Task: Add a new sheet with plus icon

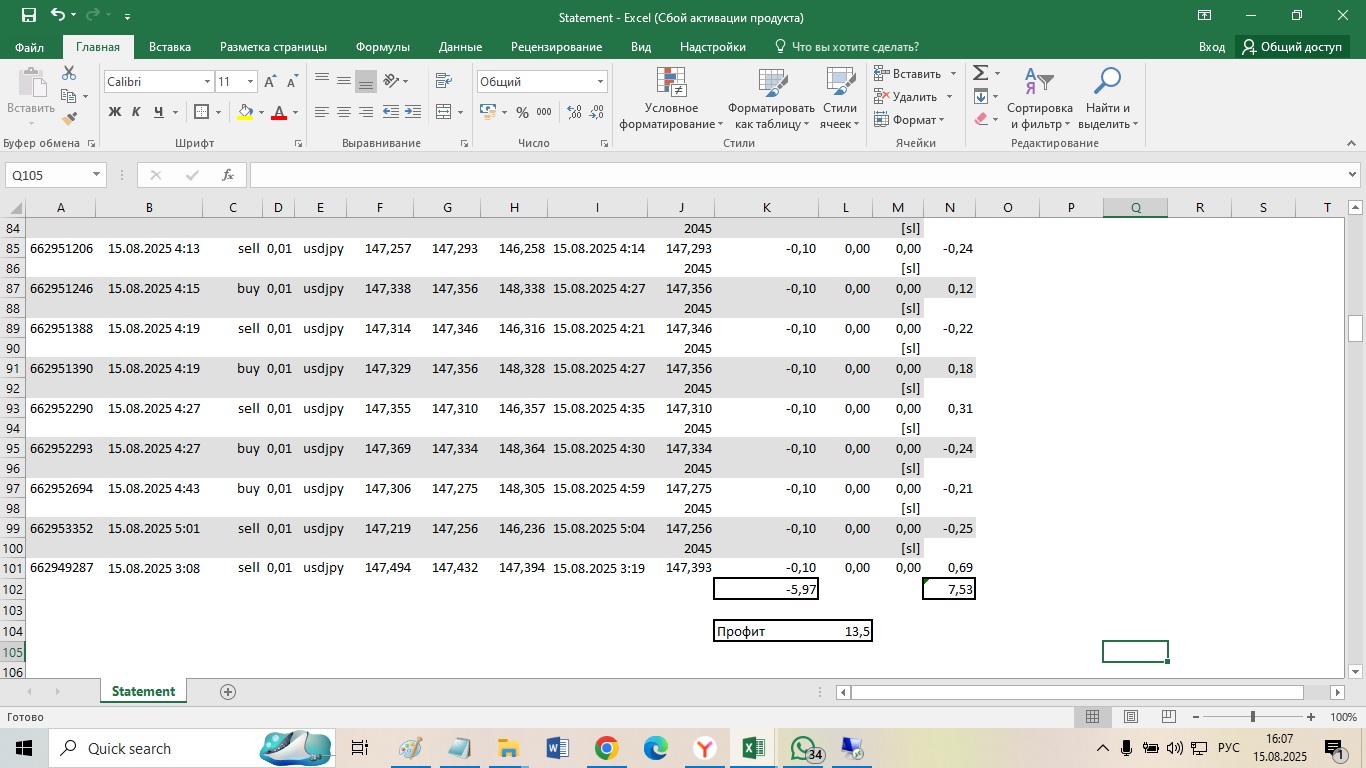Action: pos(227,692)
